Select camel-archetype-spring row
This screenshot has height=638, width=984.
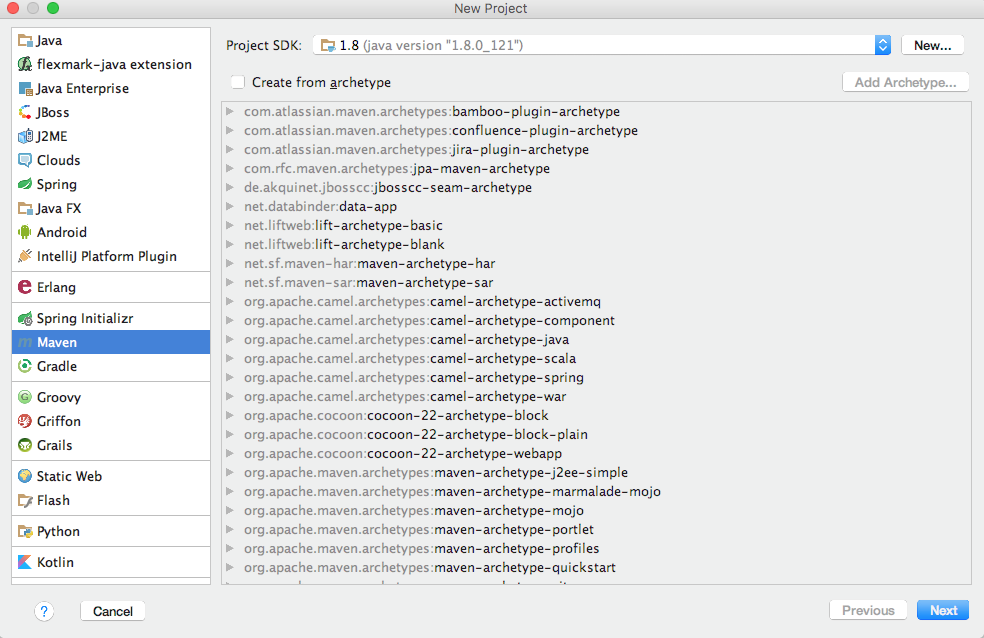[596, 378]
